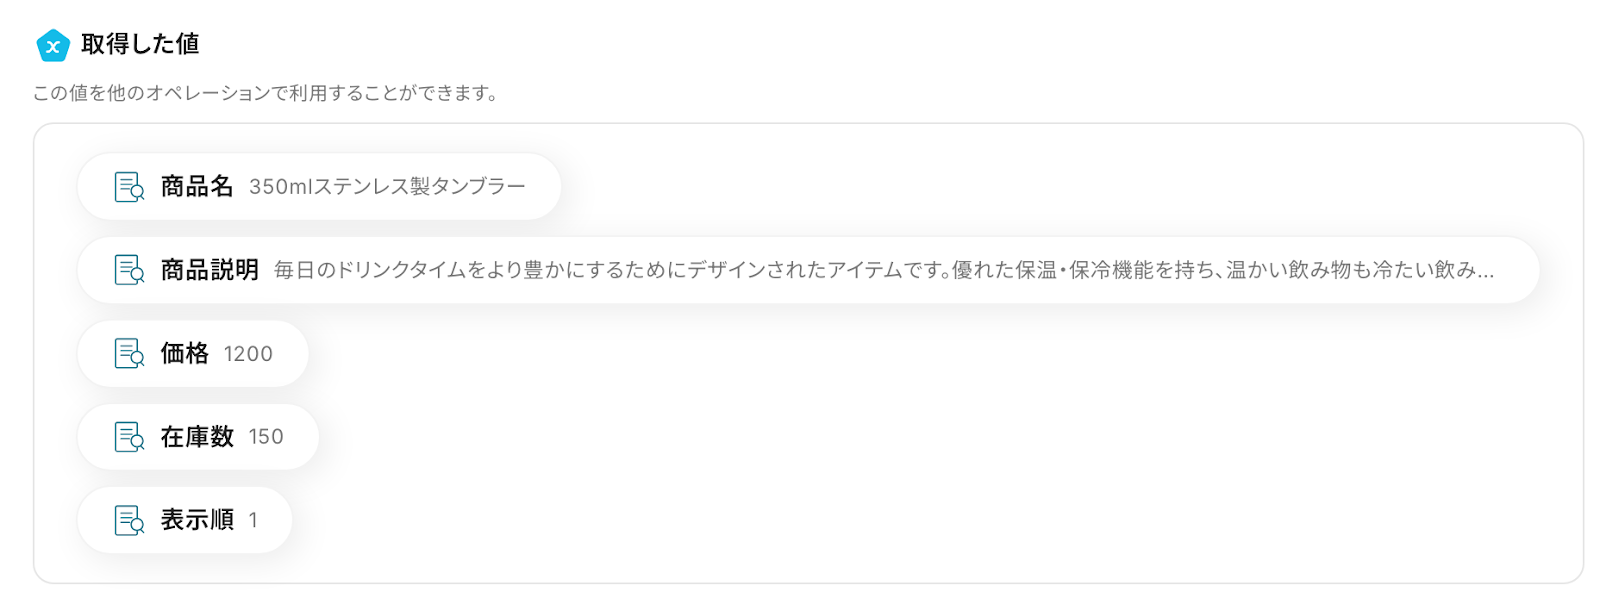Click the 取得した値 heading text
Screen dimensions: 1600x598
[x=140, y=44]
